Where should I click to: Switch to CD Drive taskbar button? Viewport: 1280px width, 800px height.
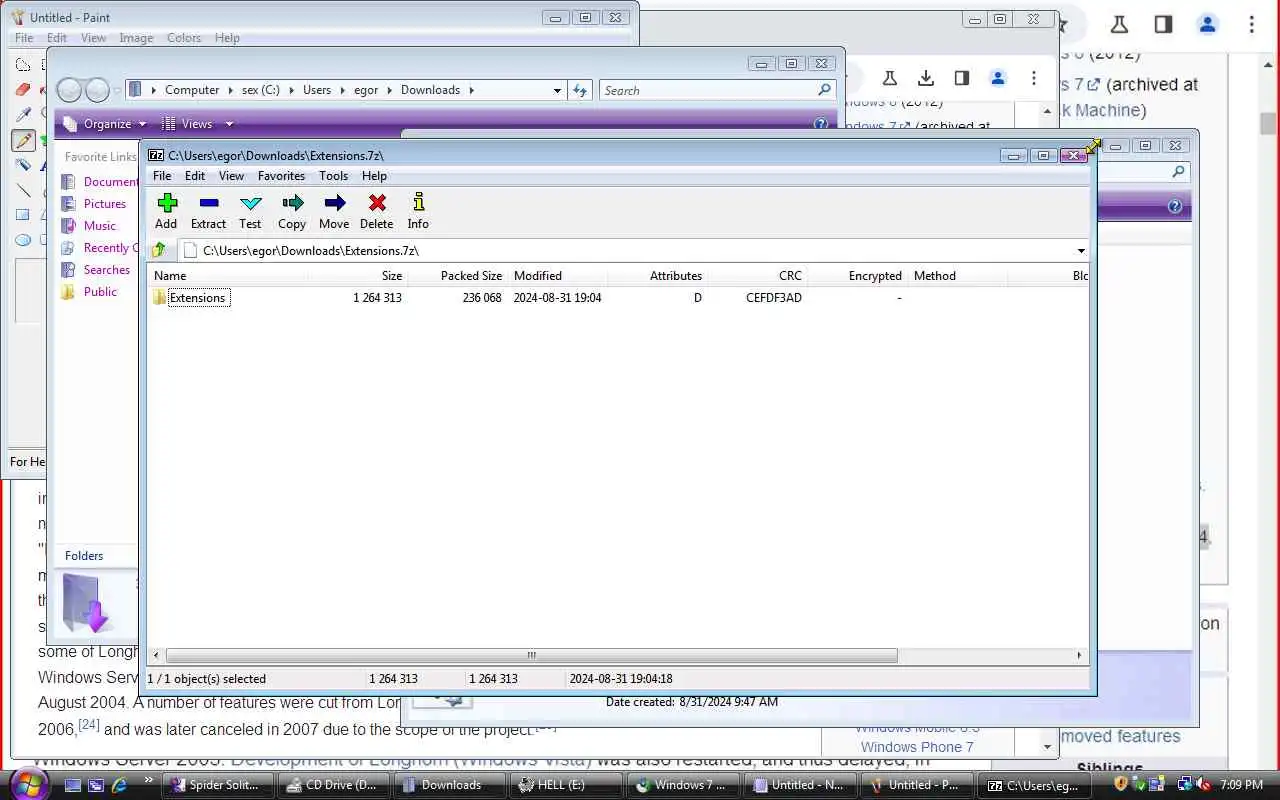pos(333,785)
